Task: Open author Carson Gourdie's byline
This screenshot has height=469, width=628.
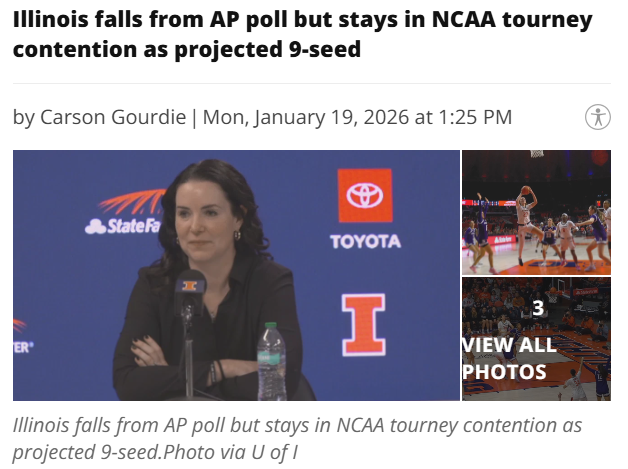Action: click(x=115, y=117)
